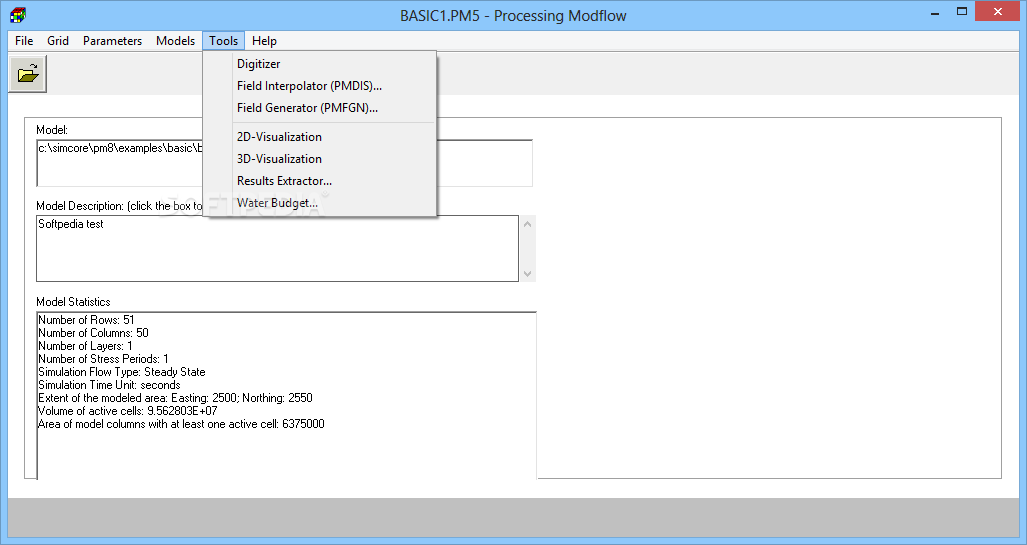1027x545 pixels.
Task: Open the File menu
Action: (24, 41)
